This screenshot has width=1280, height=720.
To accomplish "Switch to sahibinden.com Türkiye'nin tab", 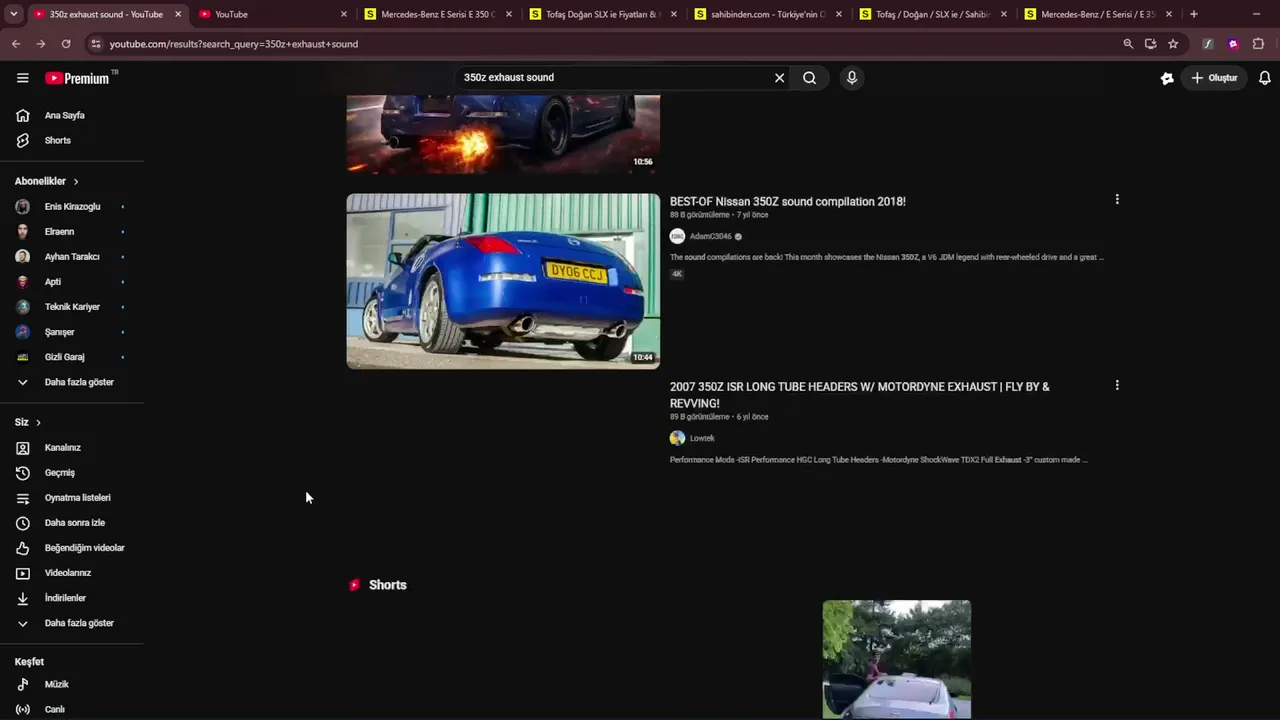I will tap(768, 14).
